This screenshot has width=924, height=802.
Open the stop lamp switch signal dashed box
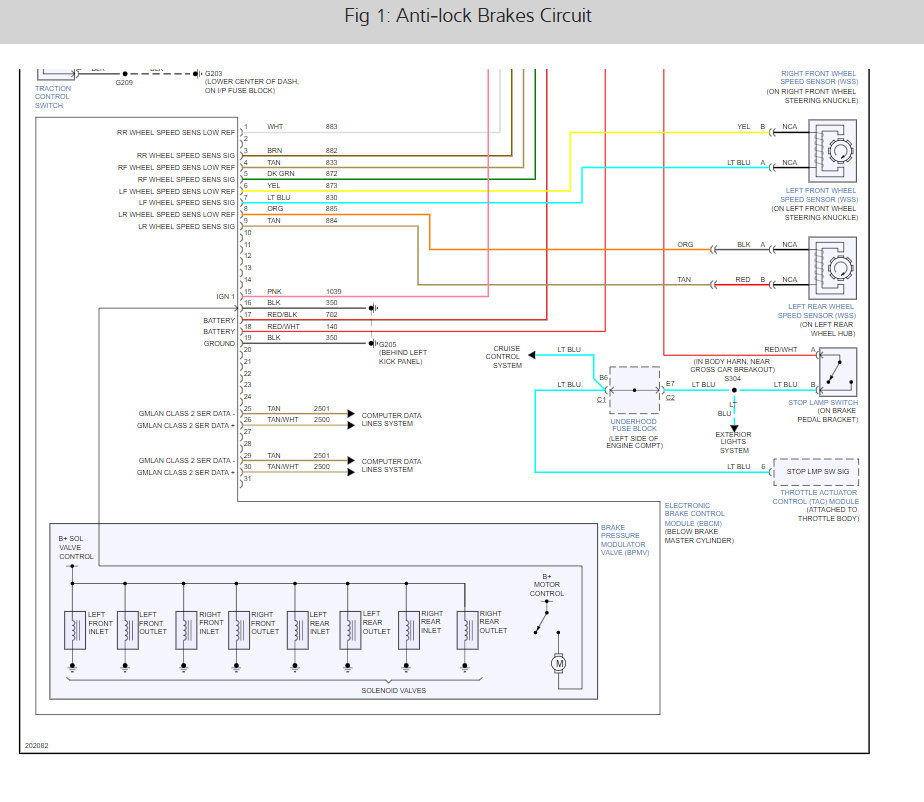[x=816, y=470]
